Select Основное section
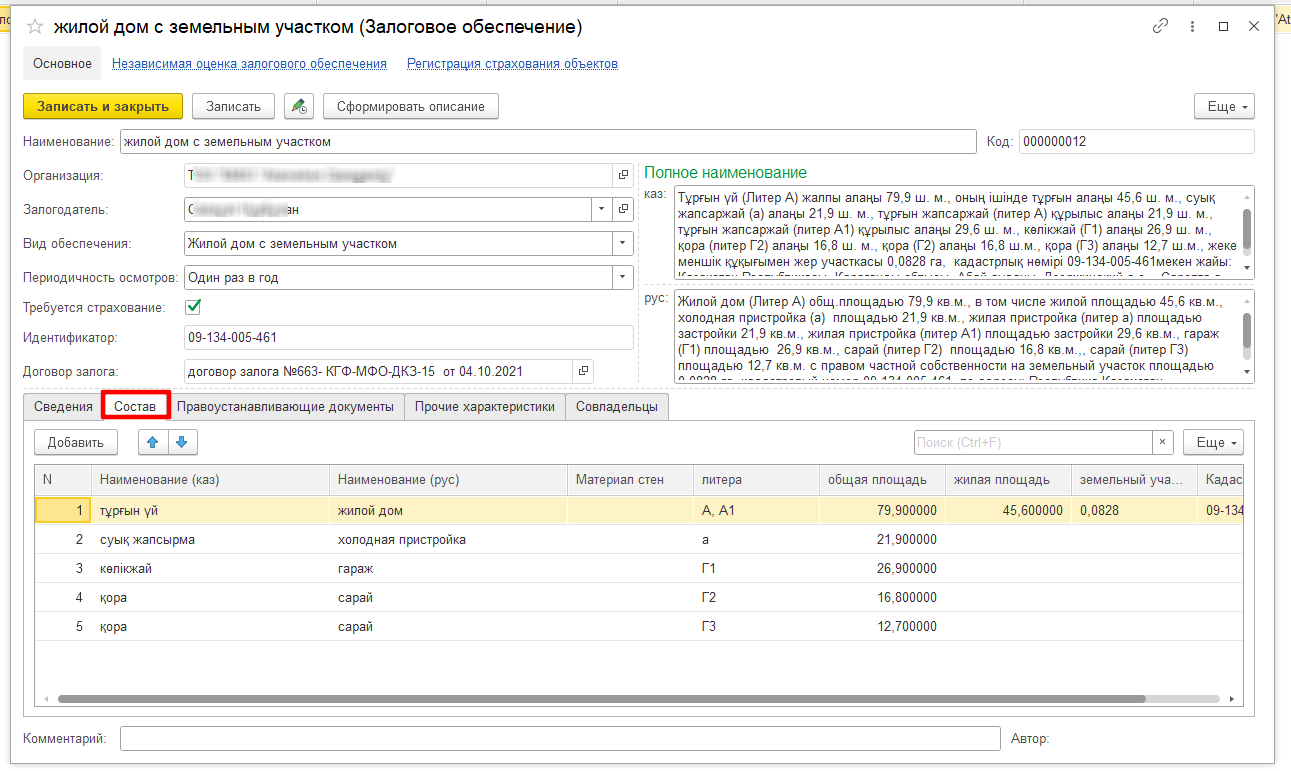The width and height of the screenshot is (1291, 771). coord(62,63)
